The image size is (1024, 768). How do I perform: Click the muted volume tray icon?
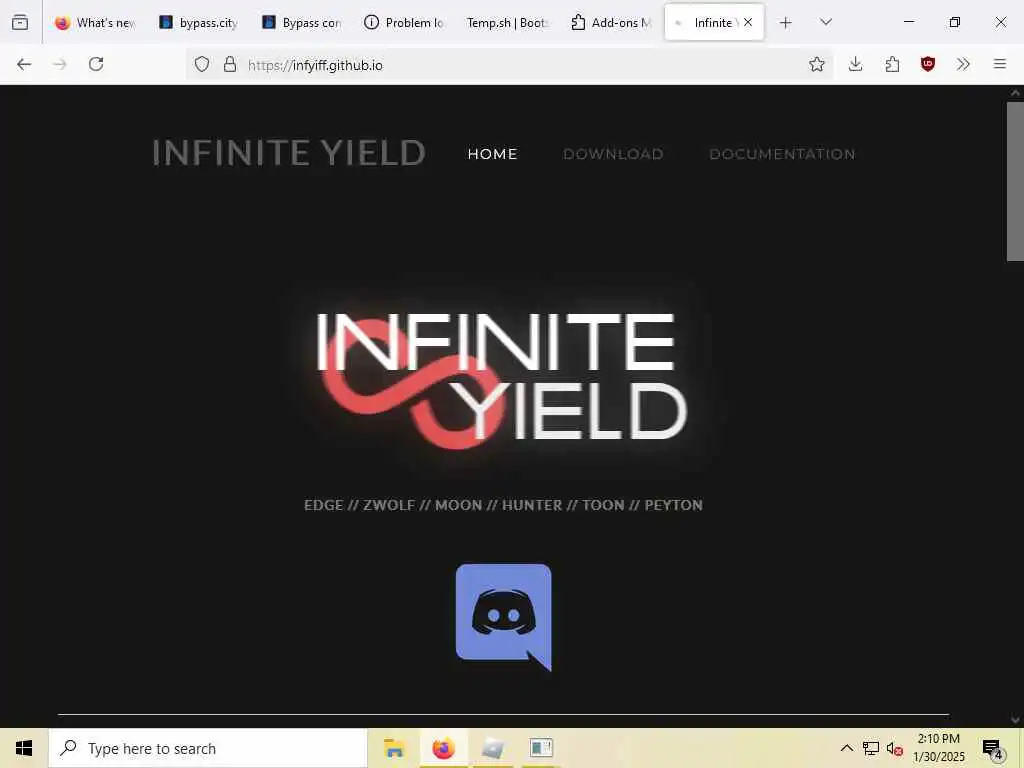pyautogui.click(x=895, y=749)
